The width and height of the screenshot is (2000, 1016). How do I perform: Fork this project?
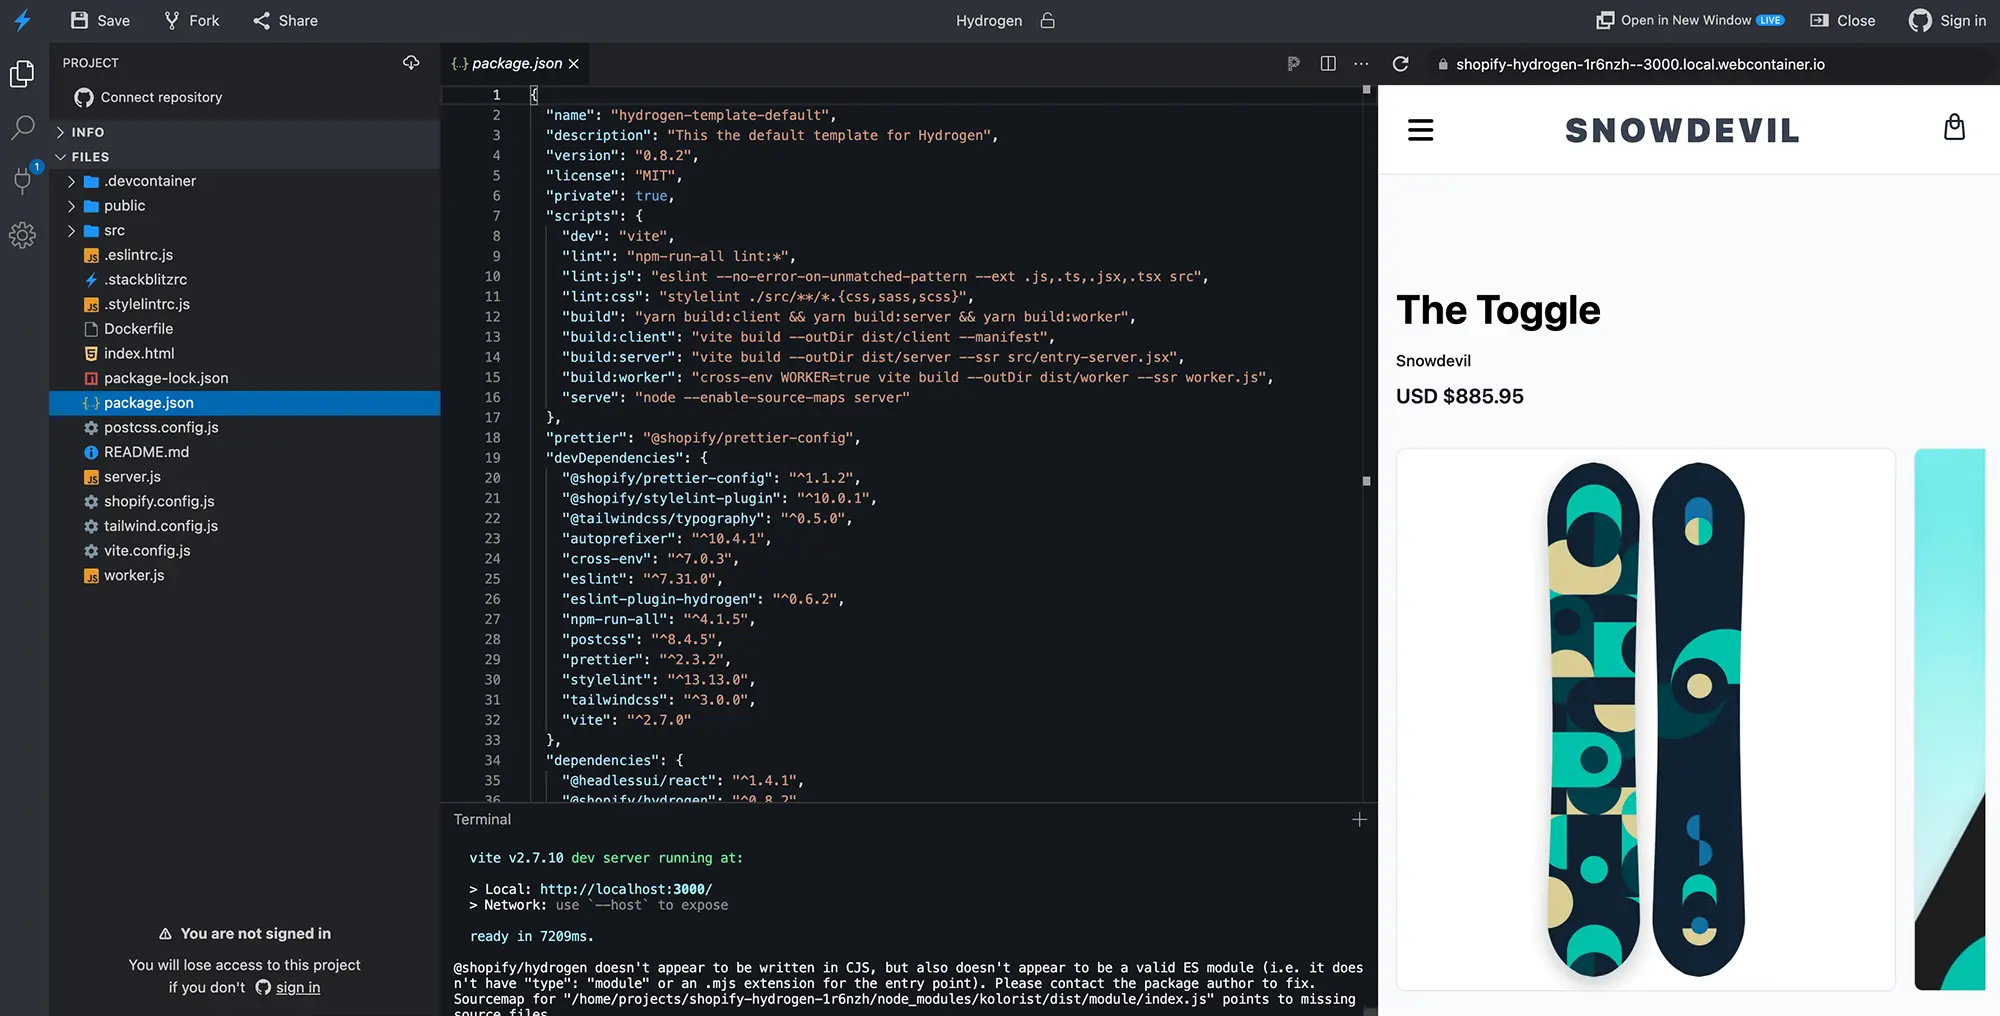191,20
